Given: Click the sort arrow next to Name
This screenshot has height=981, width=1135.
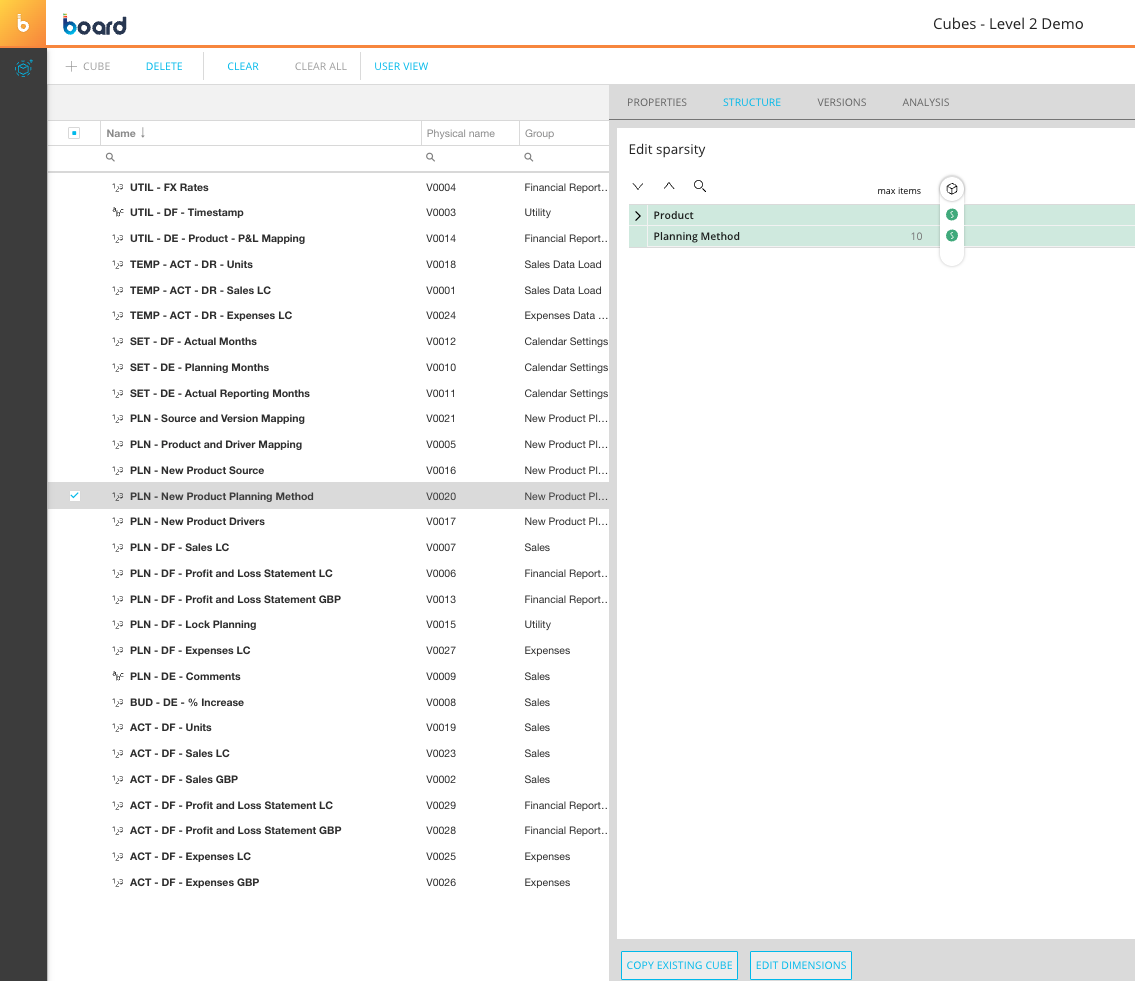Looking at the screenshot, I should click(x=143, y=132).
